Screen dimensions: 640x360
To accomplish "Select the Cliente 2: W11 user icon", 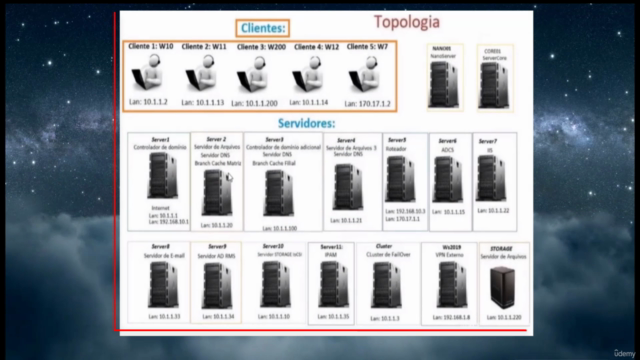I will click(x=201, y=73).
